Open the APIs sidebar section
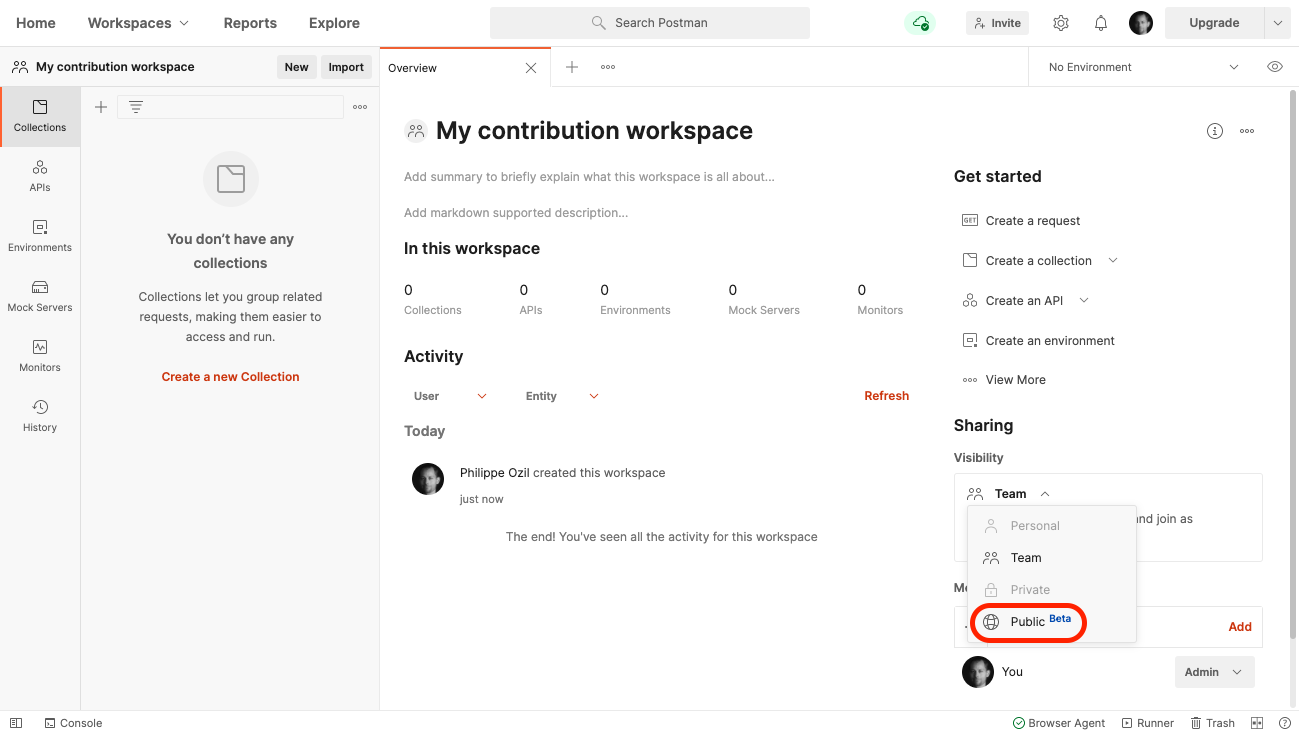Viewport: 1299px width, 735px height. tap(40, 176)
